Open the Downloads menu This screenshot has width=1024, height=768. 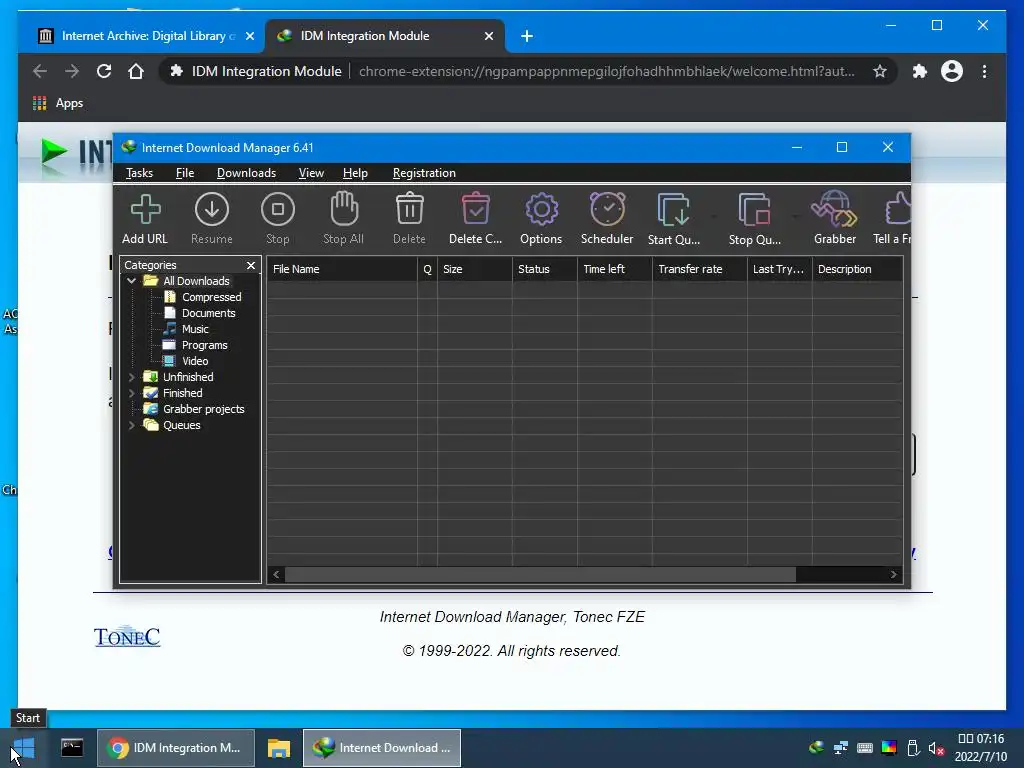coord(246,173)
